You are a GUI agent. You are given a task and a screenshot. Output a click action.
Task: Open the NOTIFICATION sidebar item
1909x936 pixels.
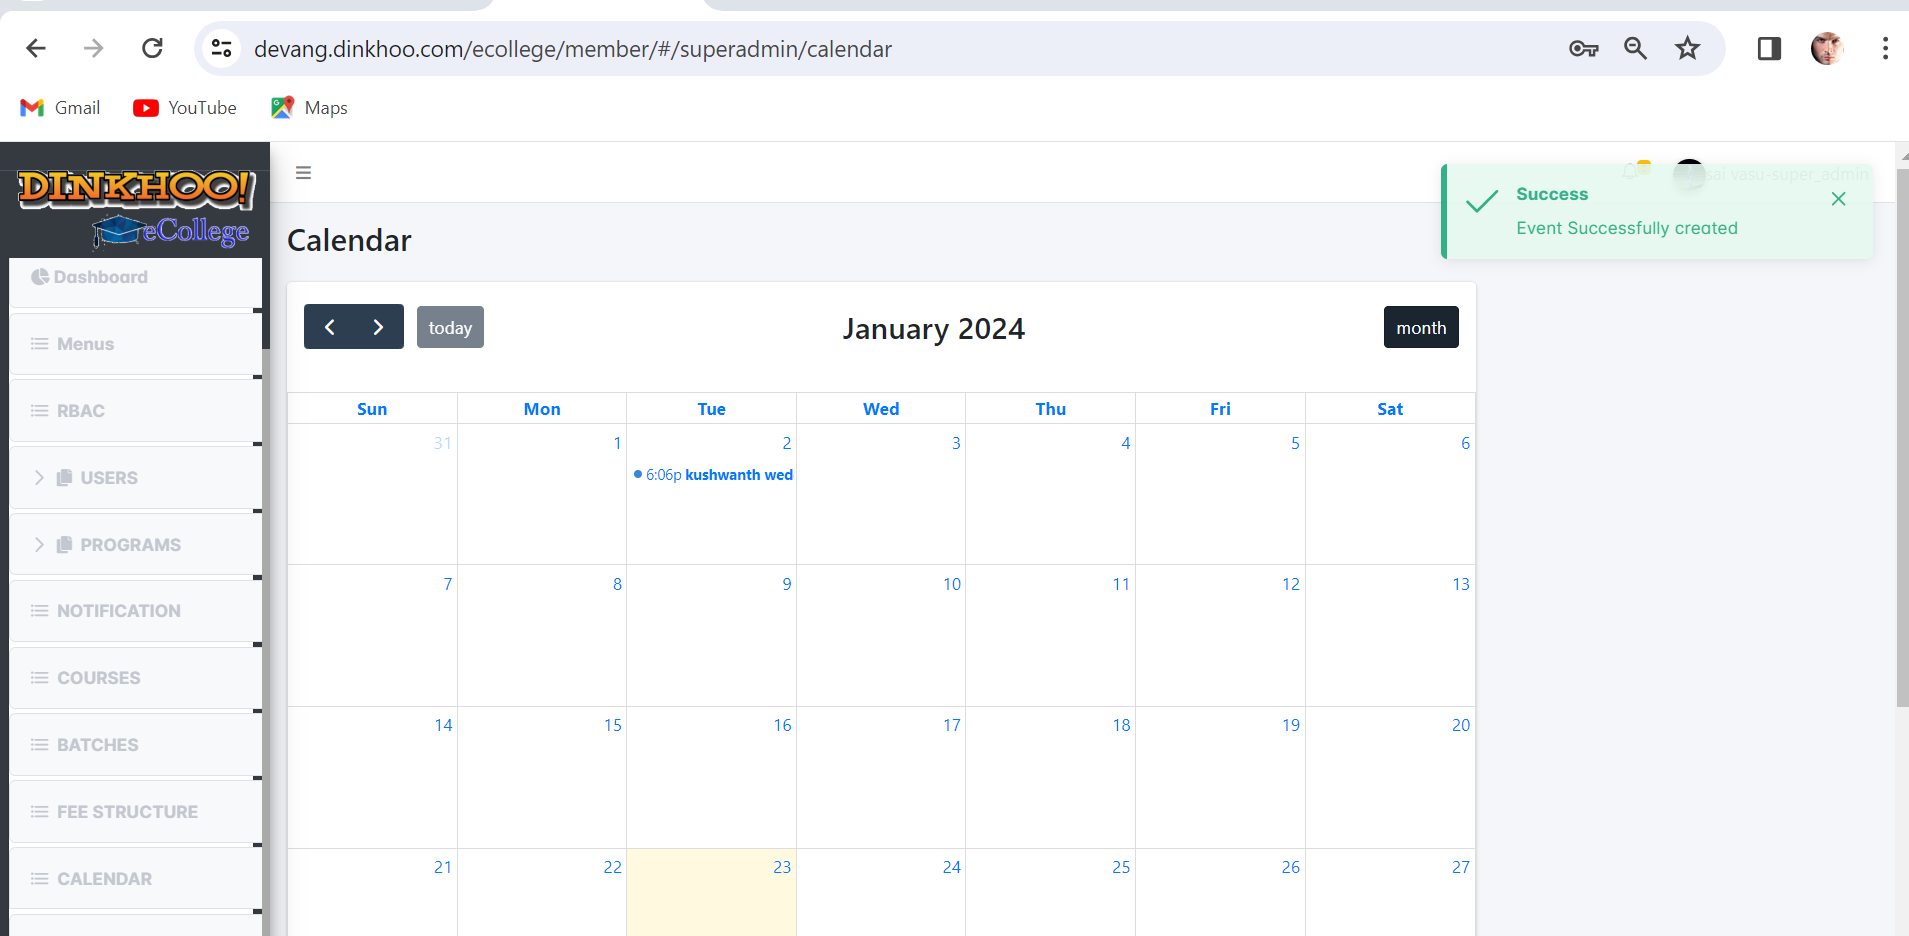coord(136,611)
